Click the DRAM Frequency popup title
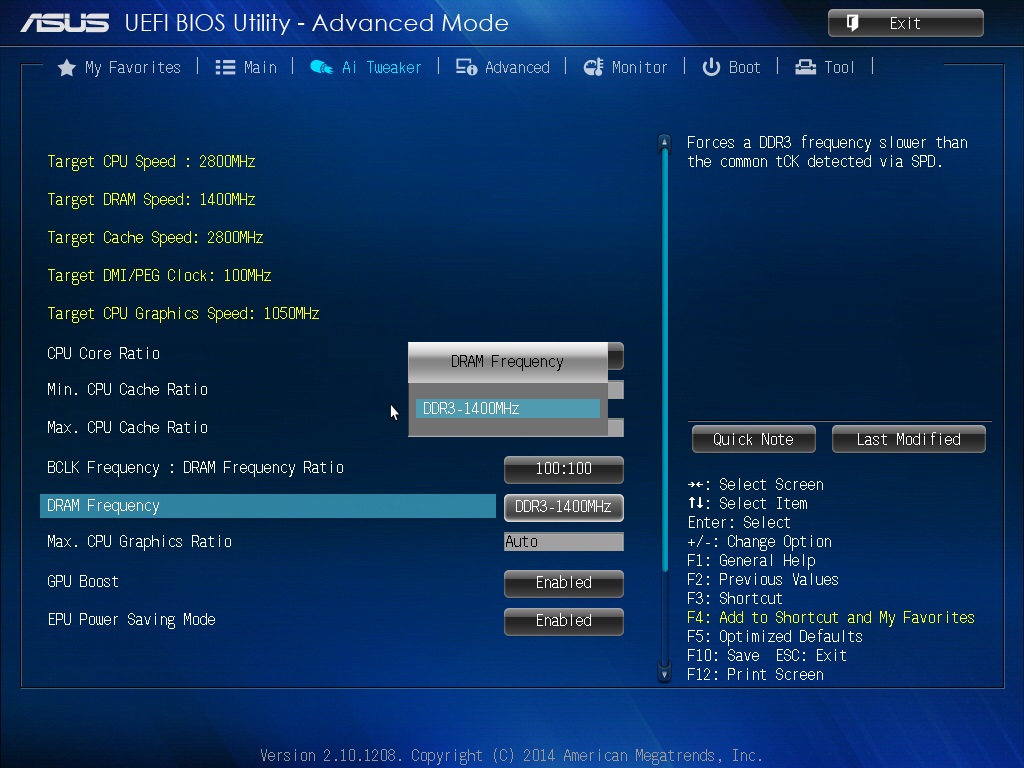1024x768 pixels. pos(507,362)
